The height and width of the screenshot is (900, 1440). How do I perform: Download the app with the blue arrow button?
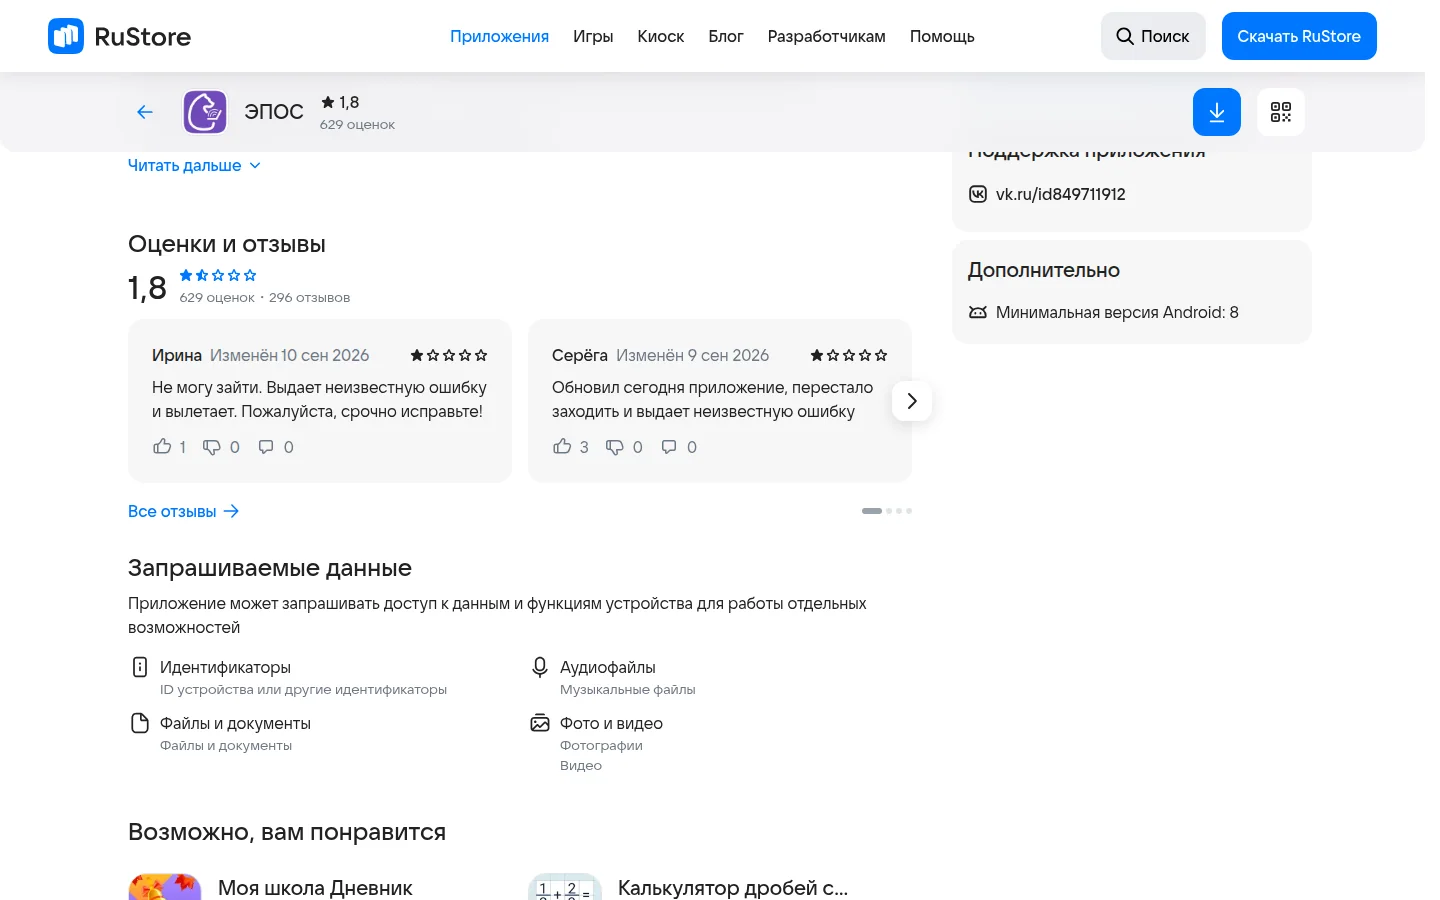point(1217,112)
